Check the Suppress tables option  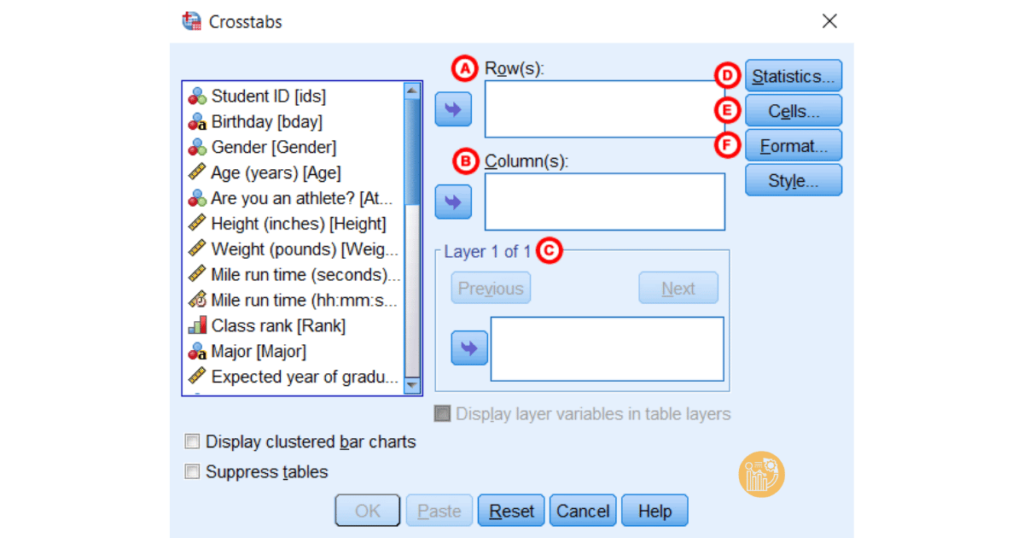192,471
